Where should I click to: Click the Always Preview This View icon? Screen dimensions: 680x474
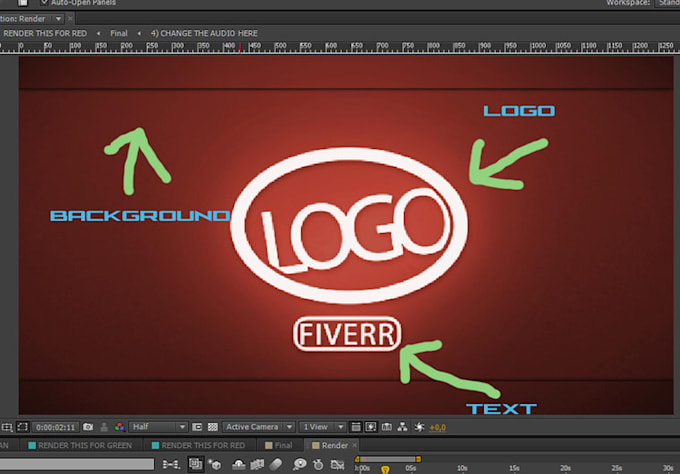tap(7, 427)
